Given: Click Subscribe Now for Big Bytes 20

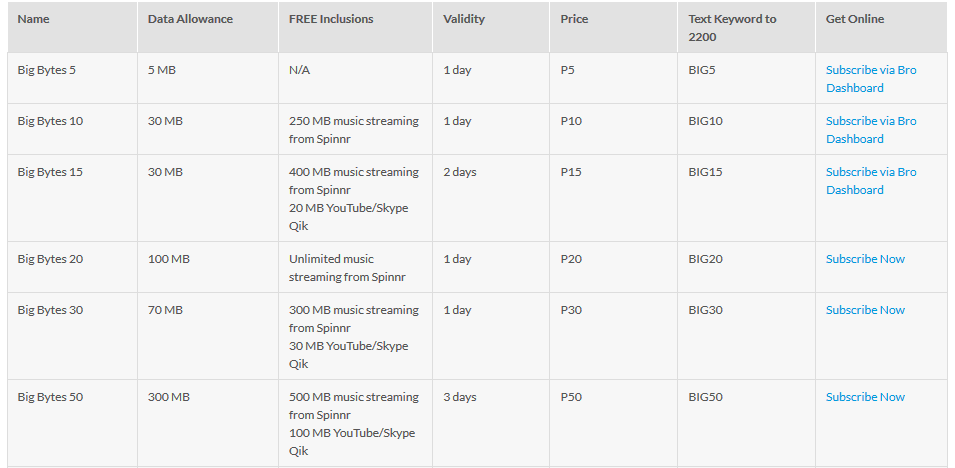Looking at the screenshot, I should tap(865, 259).
